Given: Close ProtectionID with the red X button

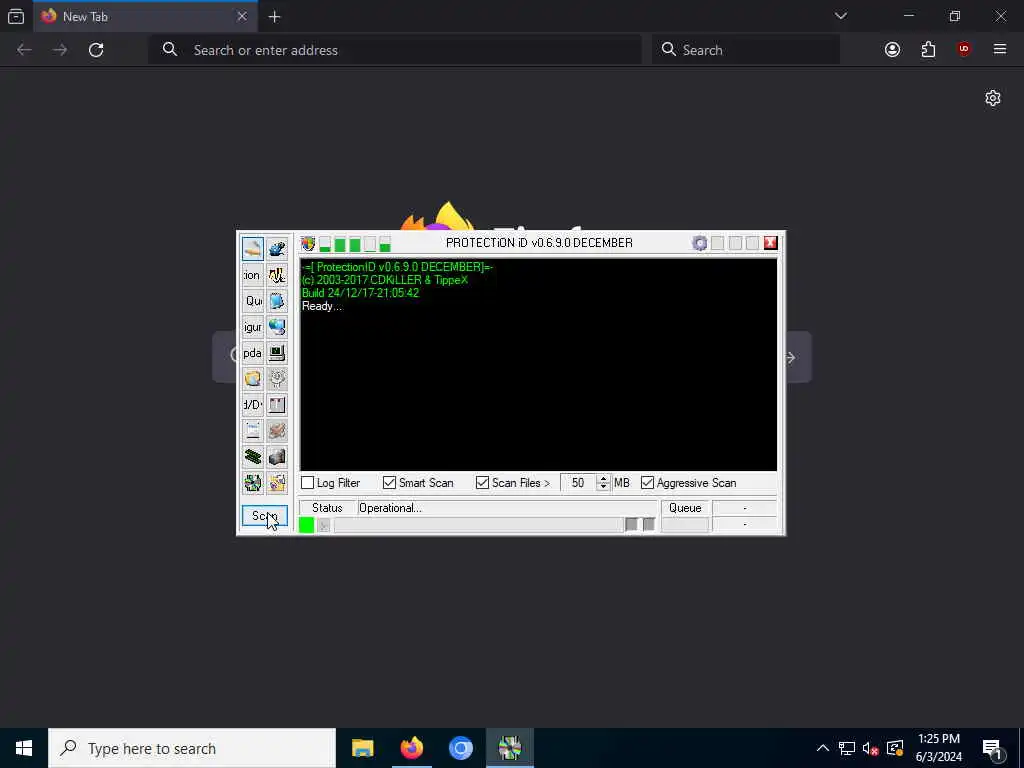Looking at the screenshot, I should click(771, 243).
